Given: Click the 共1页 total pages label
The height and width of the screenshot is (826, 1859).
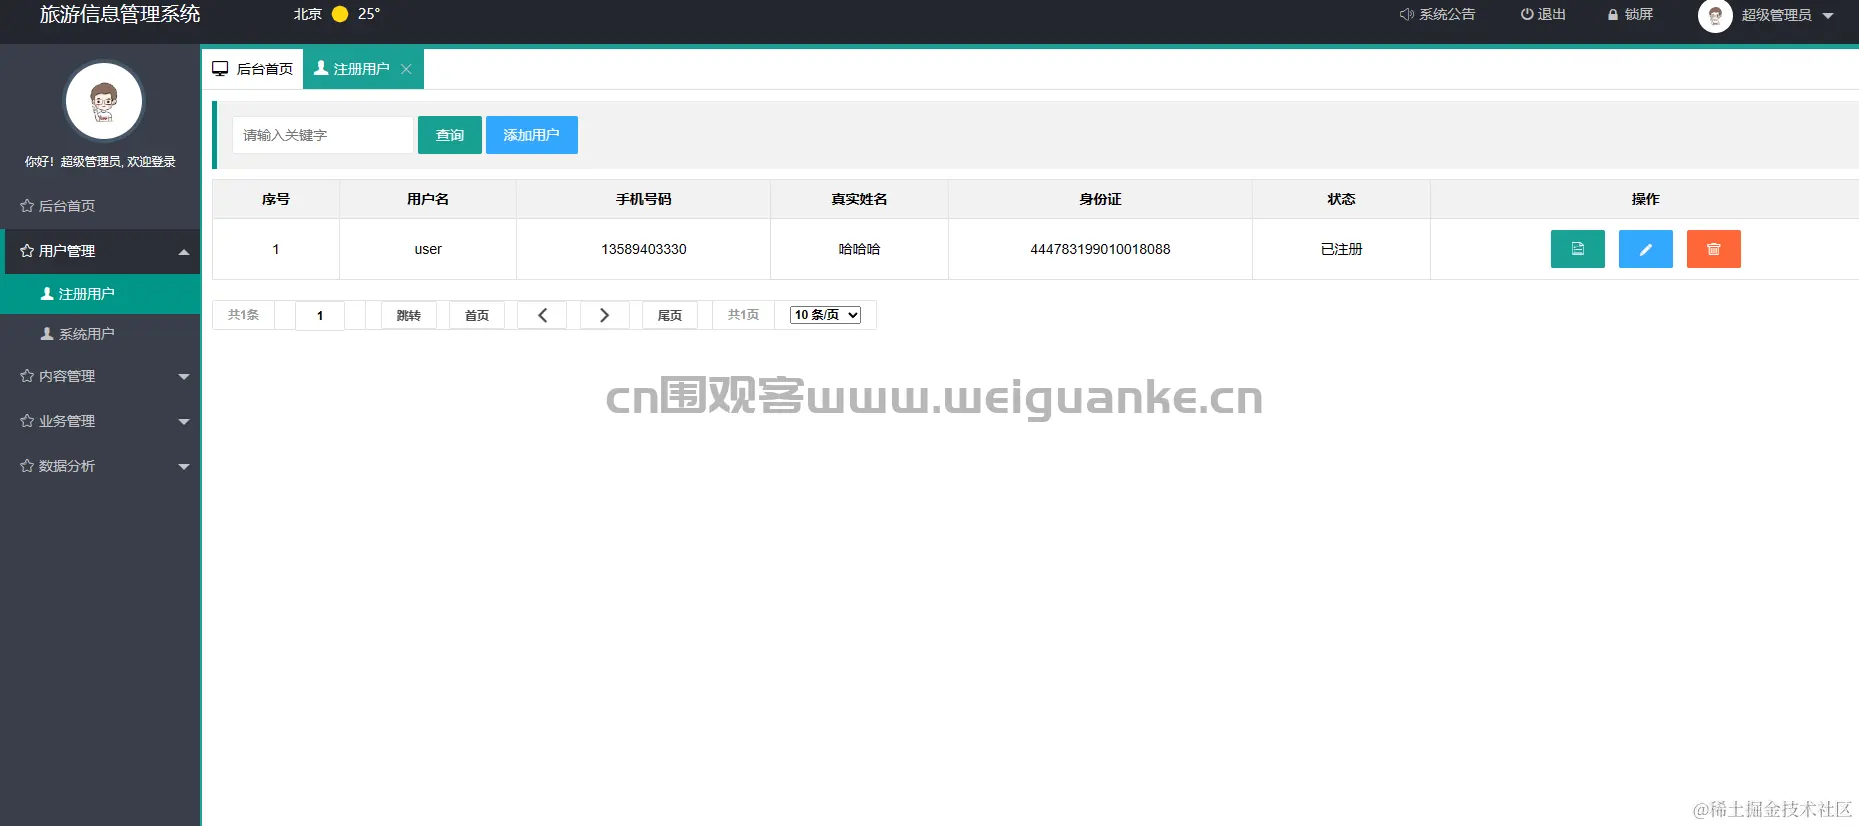Looking at the screenshot, I should pos(743,315).
